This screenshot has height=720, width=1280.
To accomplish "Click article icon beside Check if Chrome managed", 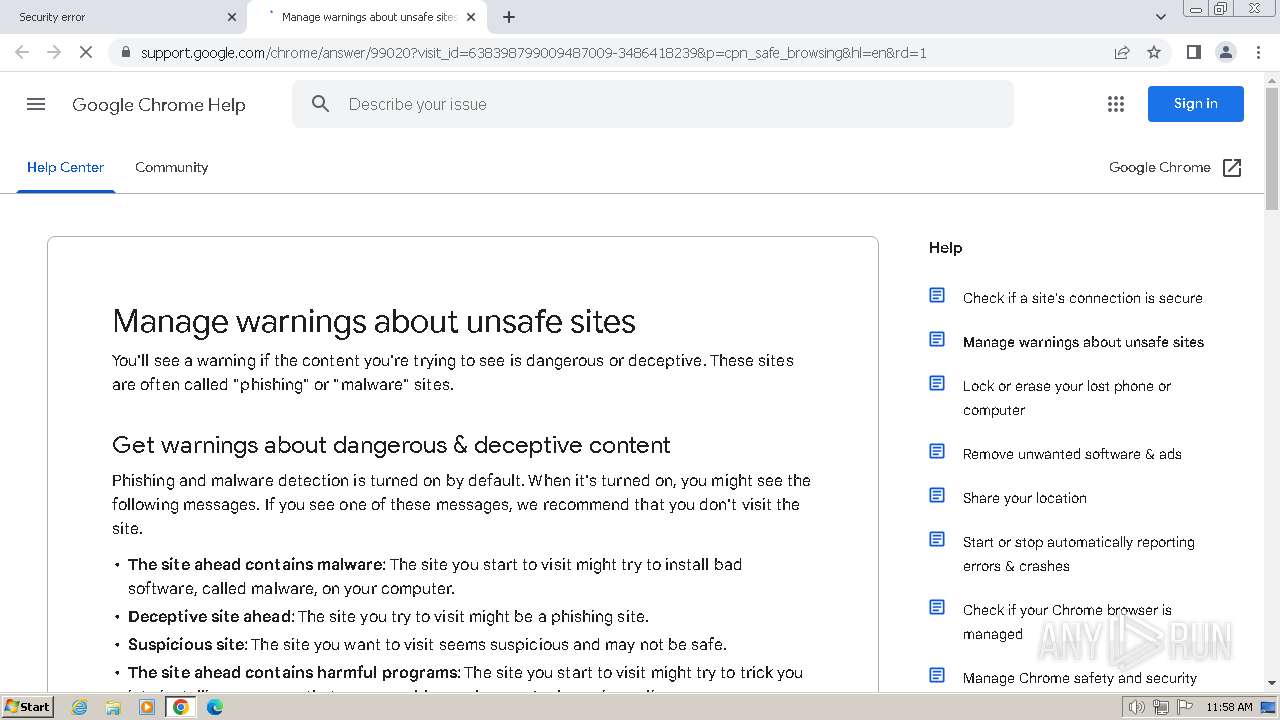I will point(937,607).
